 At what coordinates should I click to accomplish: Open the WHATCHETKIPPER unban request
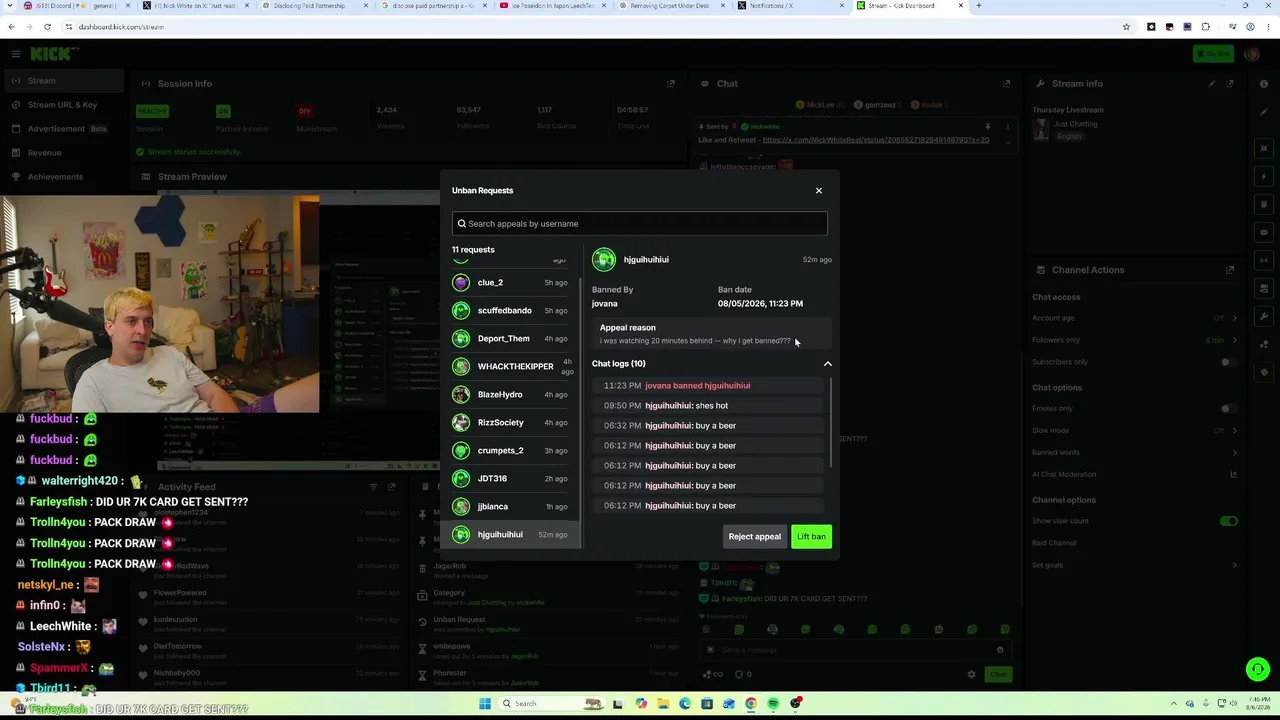point(510,367)
